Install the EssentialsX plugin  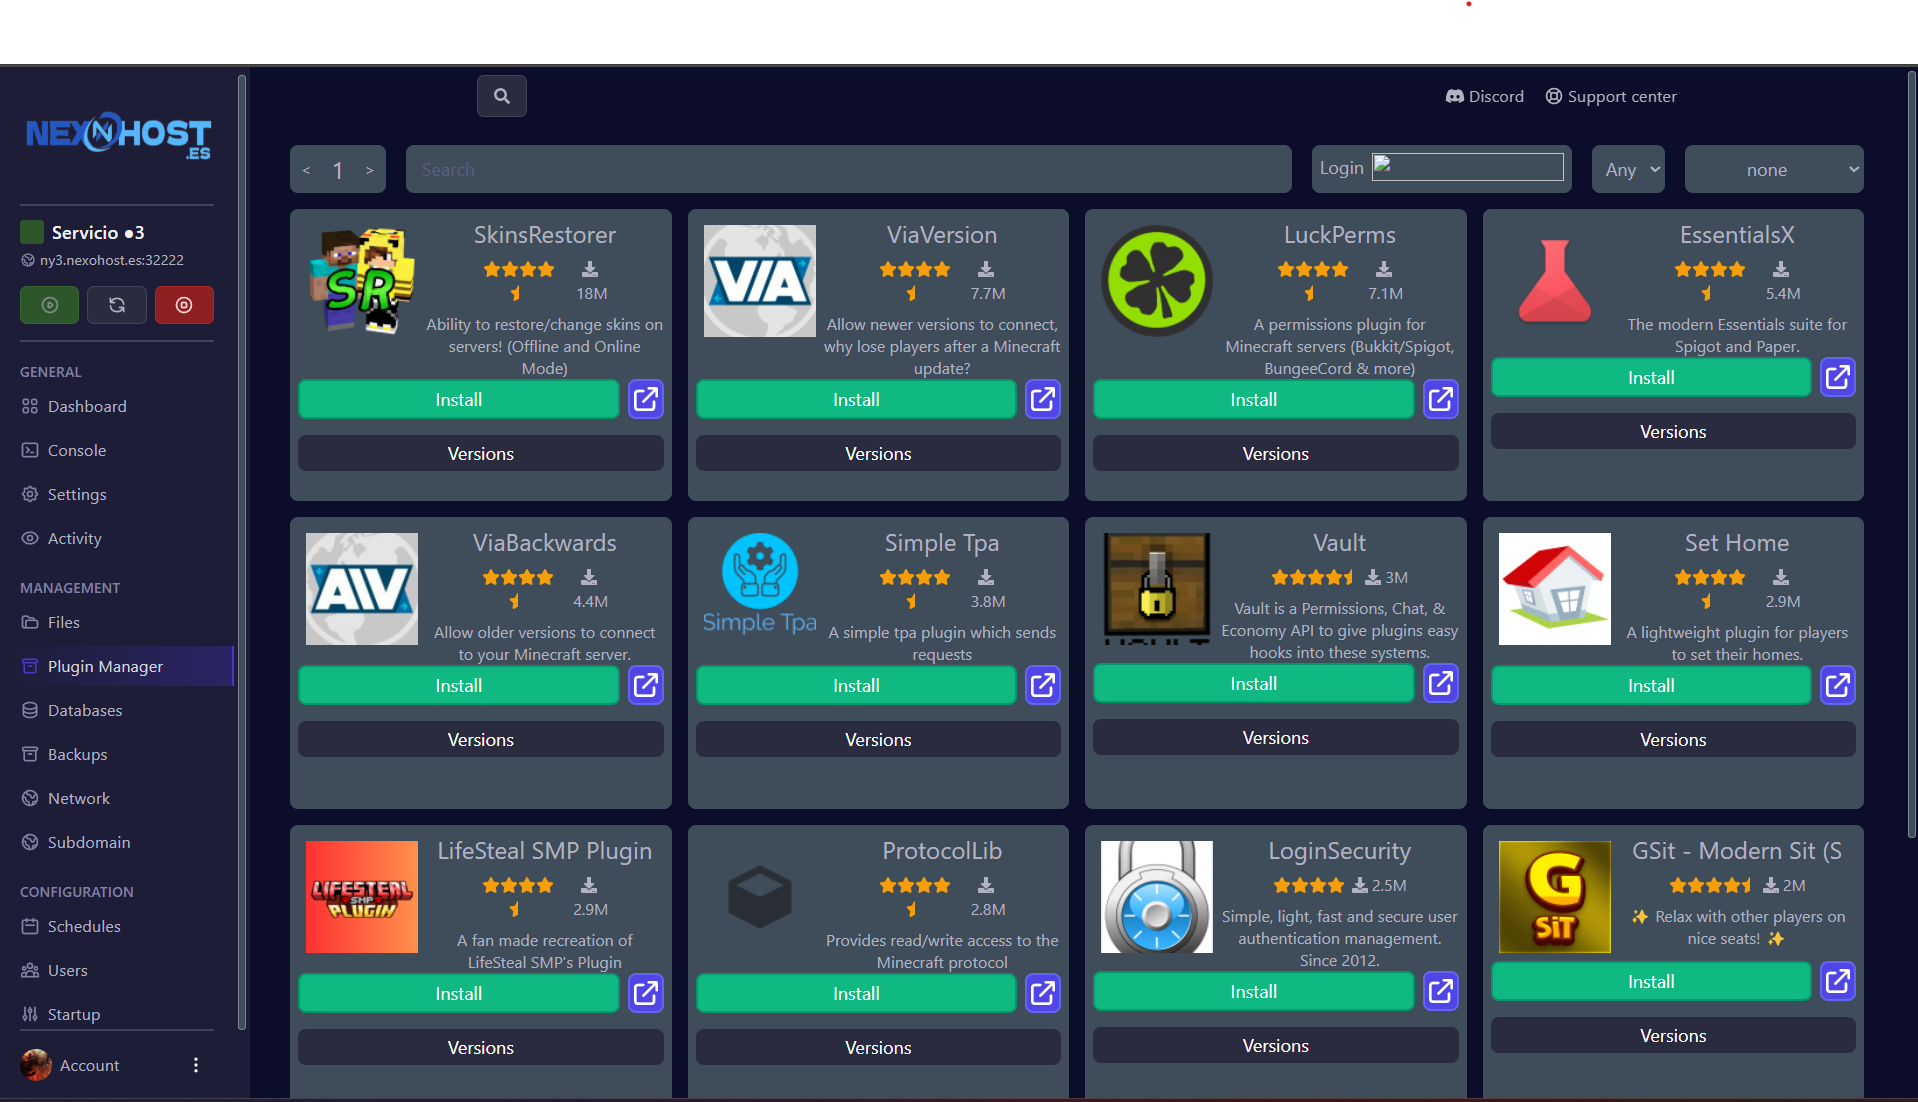[x=1651, y=377]
